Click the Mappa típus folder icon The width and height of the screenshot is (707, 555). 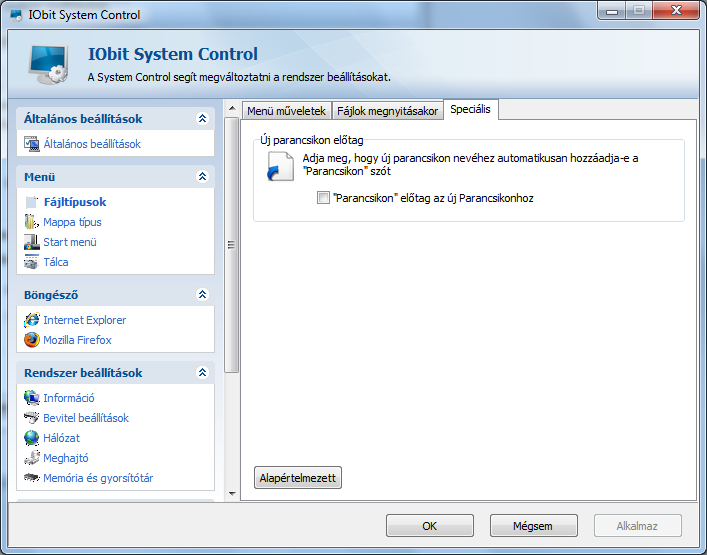(32, 222)
